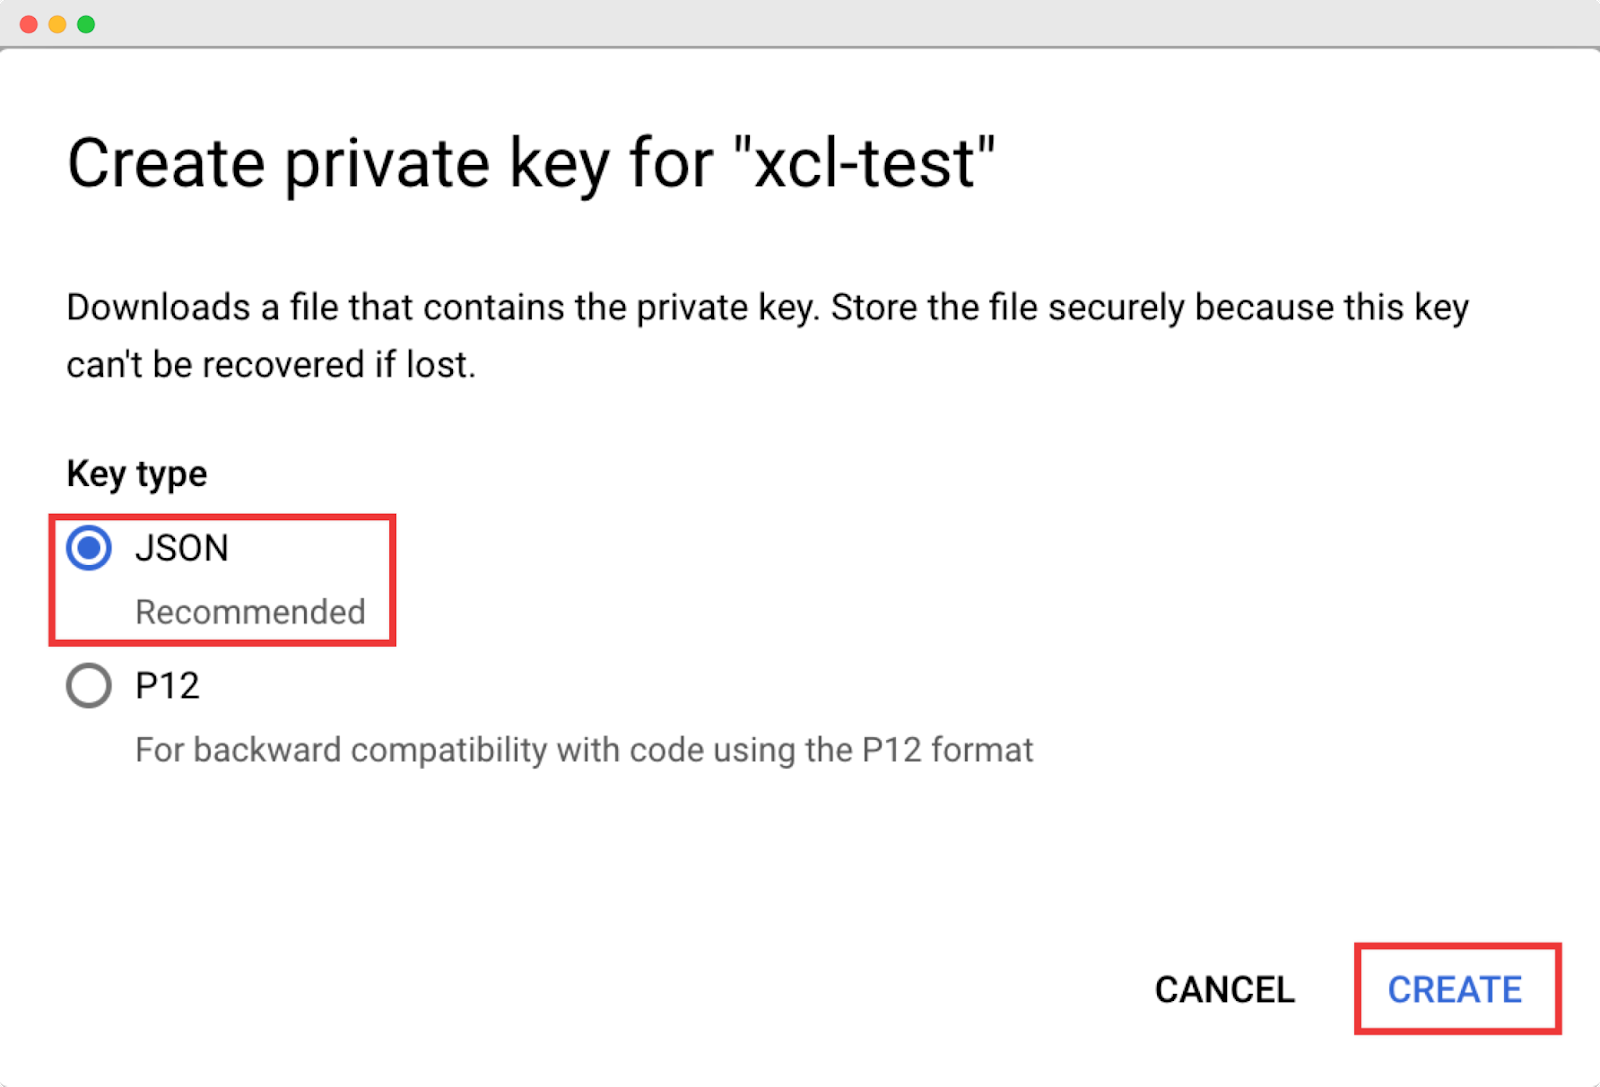Click the highlighted CREATE area
The height and width of the screenshot is (1087, 1600).
point(1455,990)
